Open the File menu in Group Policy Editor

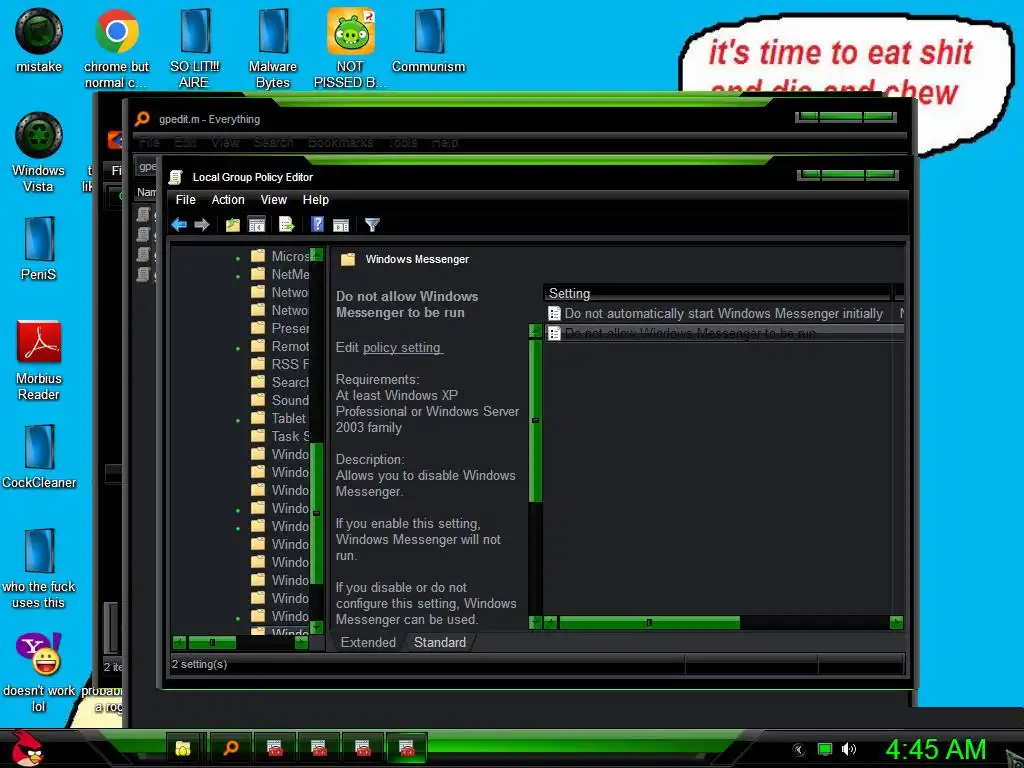click(x=185, y=200)
